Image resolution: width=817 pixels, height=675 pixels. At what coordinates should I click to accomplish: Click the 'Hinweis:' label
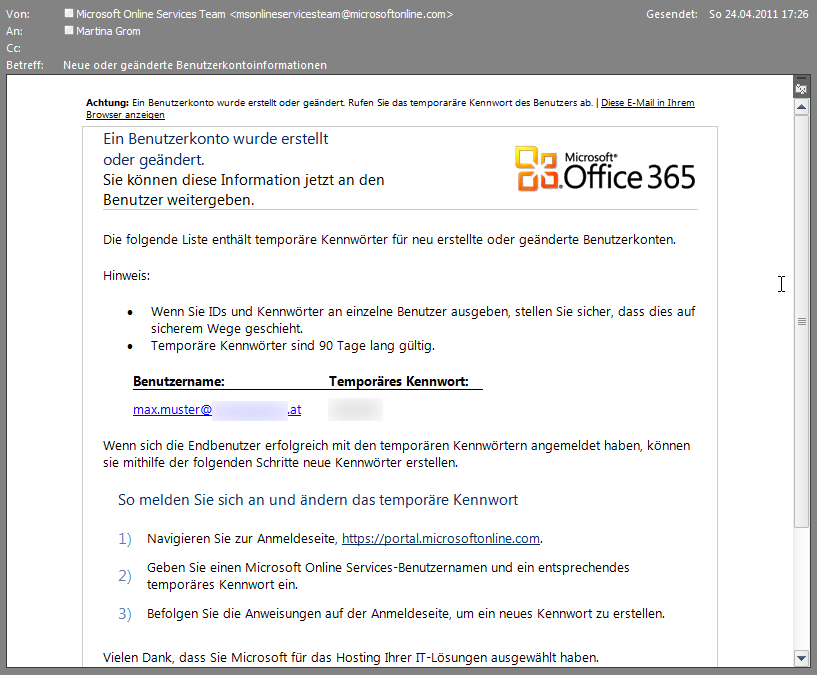127,275
